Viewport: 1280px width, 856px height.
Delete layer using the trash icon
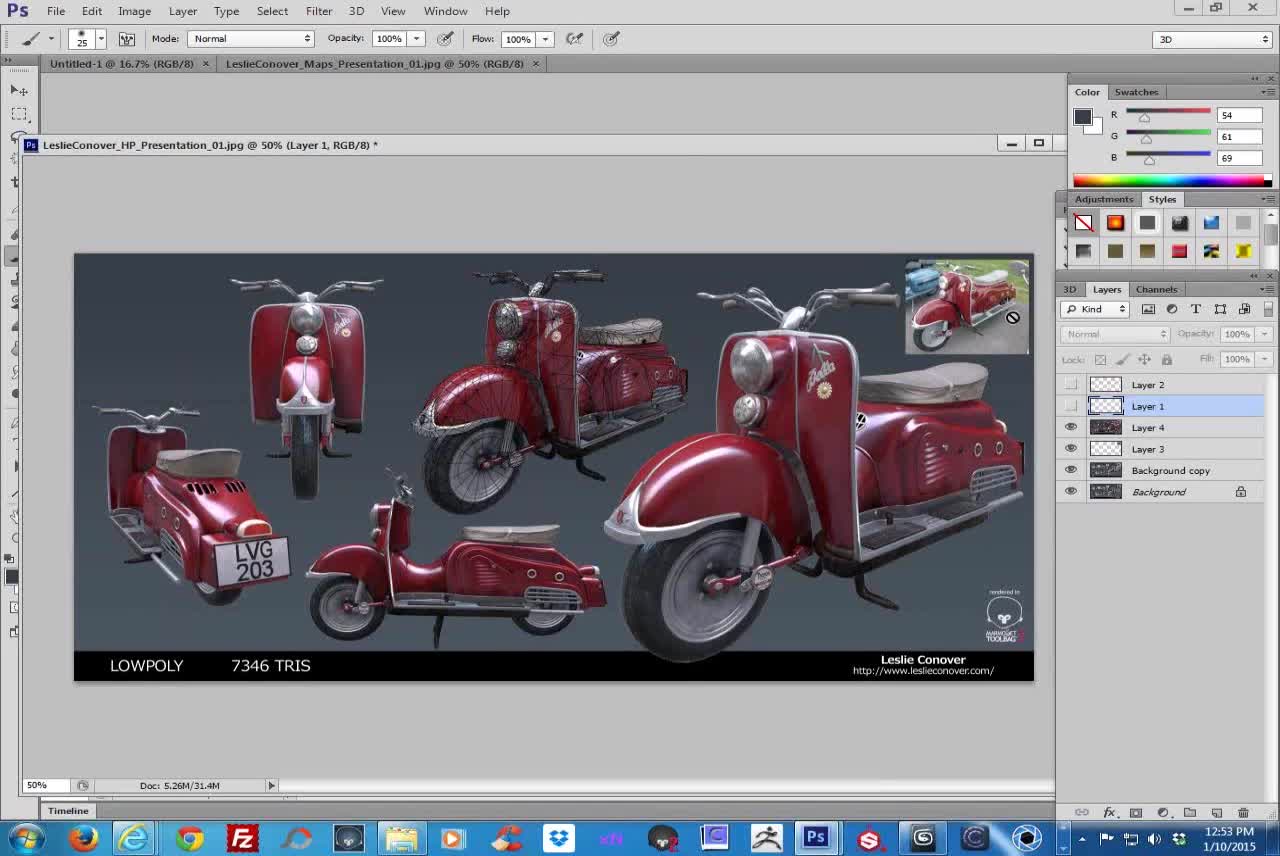(x=1243, y=812)
